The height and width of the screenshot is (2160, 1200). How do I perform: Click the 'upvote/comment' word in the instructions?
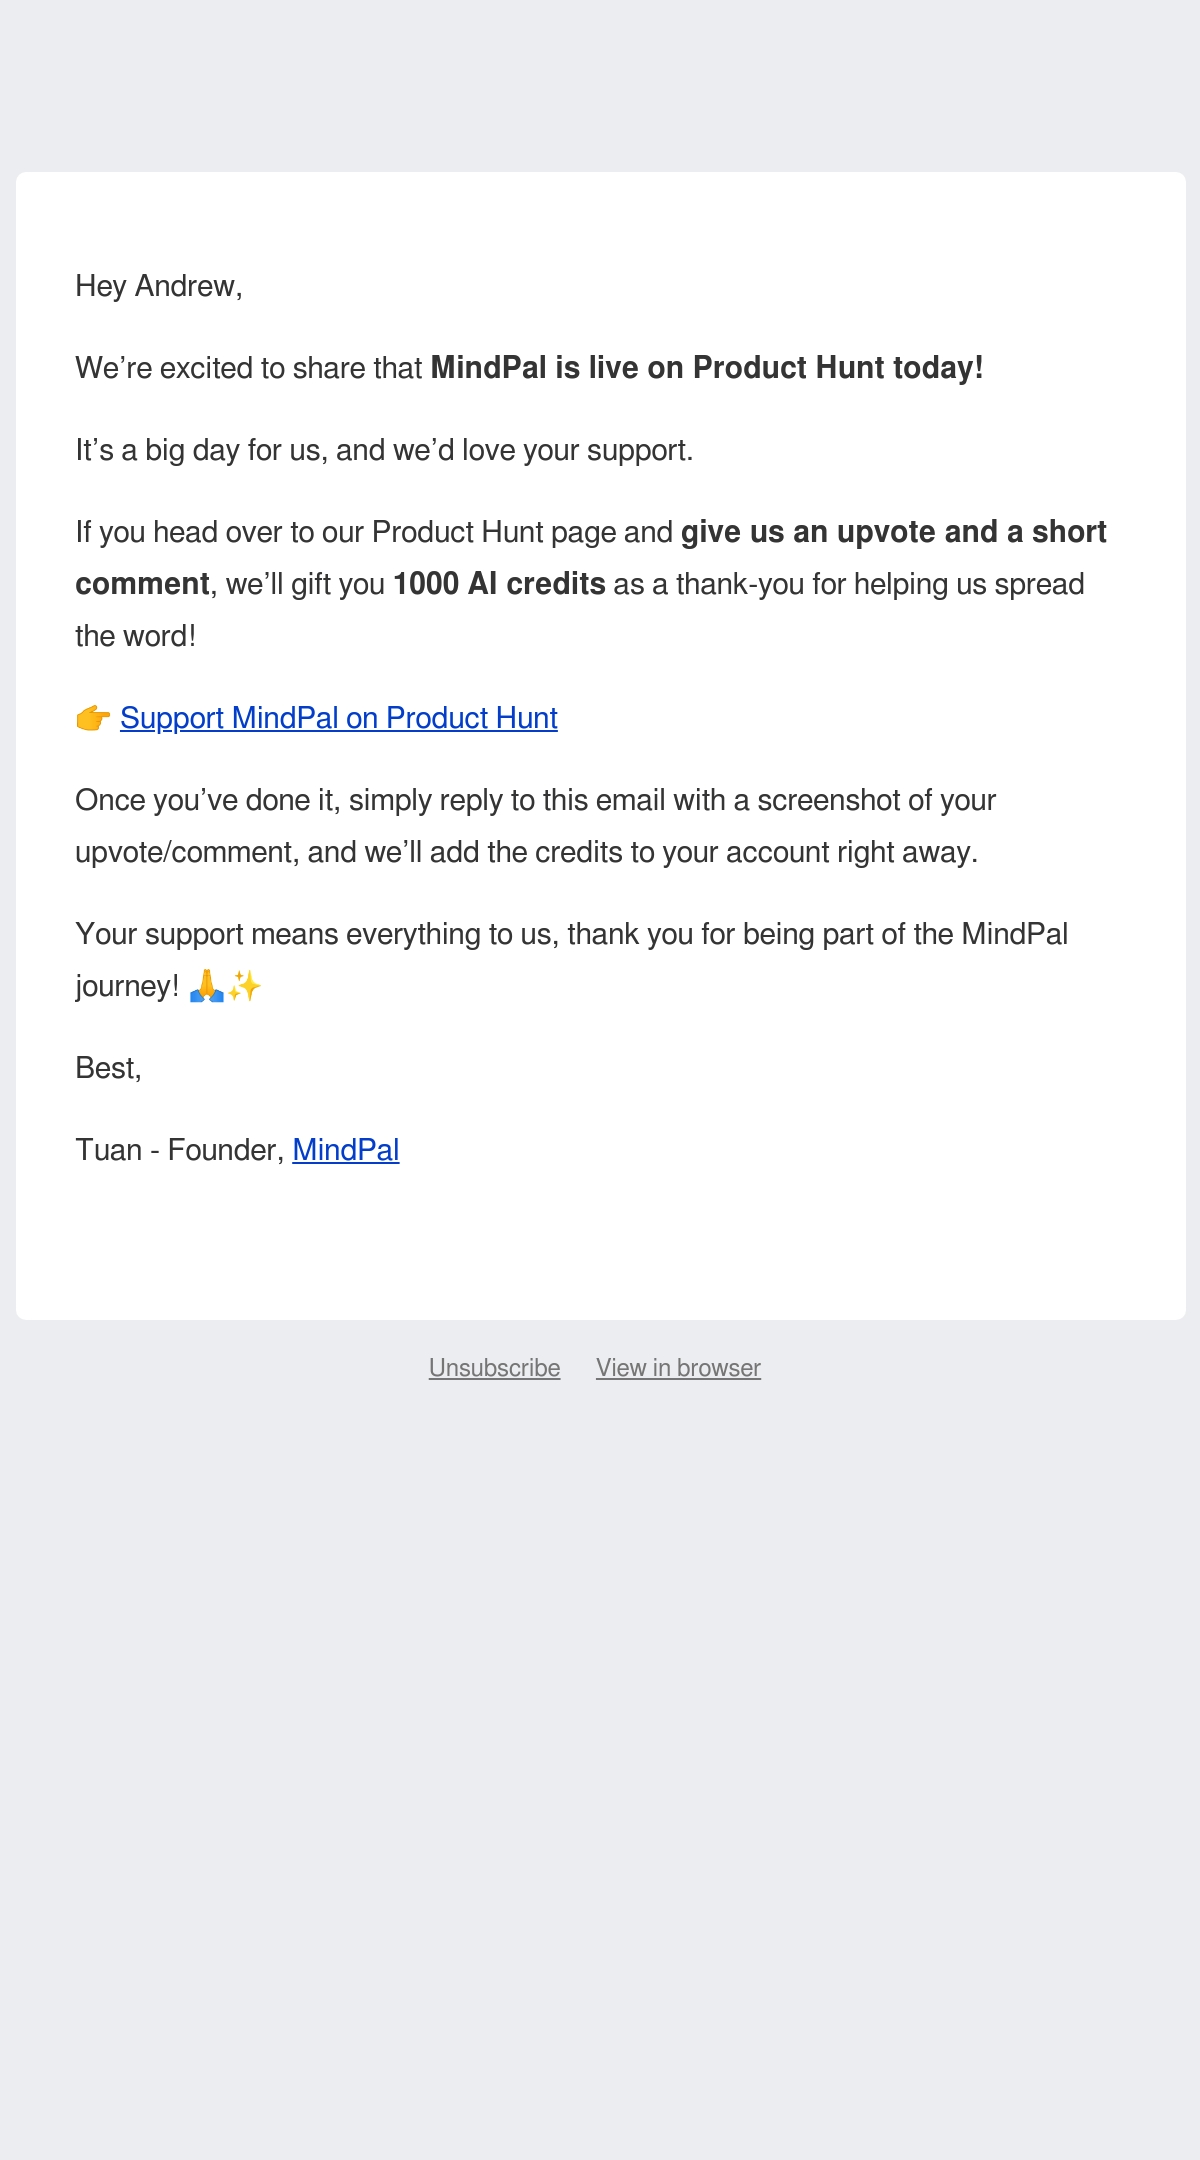187,852
